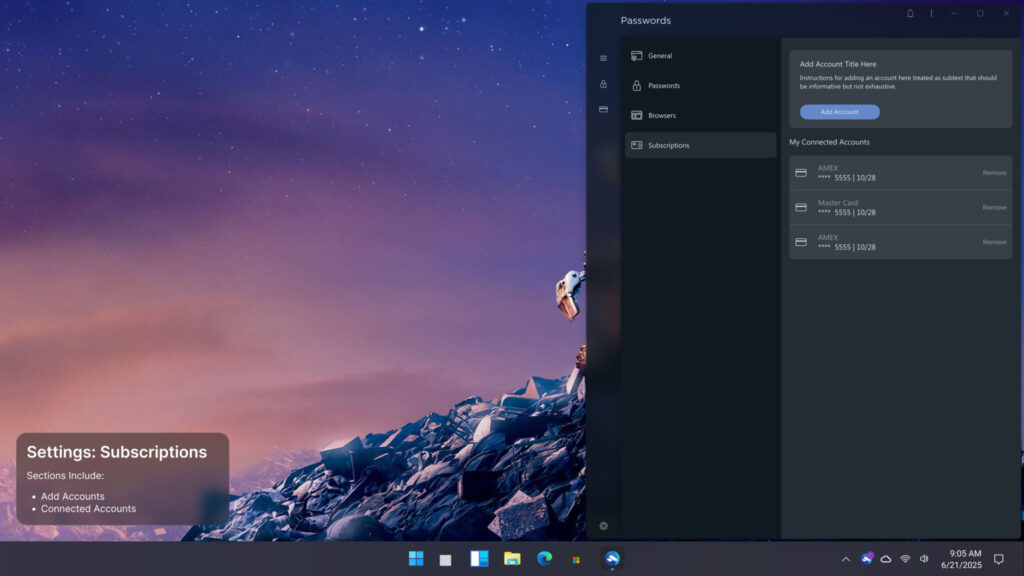Open the three-dot menu in the title bar
Screen dimensions: 1024x576
pyautogui.click(x=932, y=13)
